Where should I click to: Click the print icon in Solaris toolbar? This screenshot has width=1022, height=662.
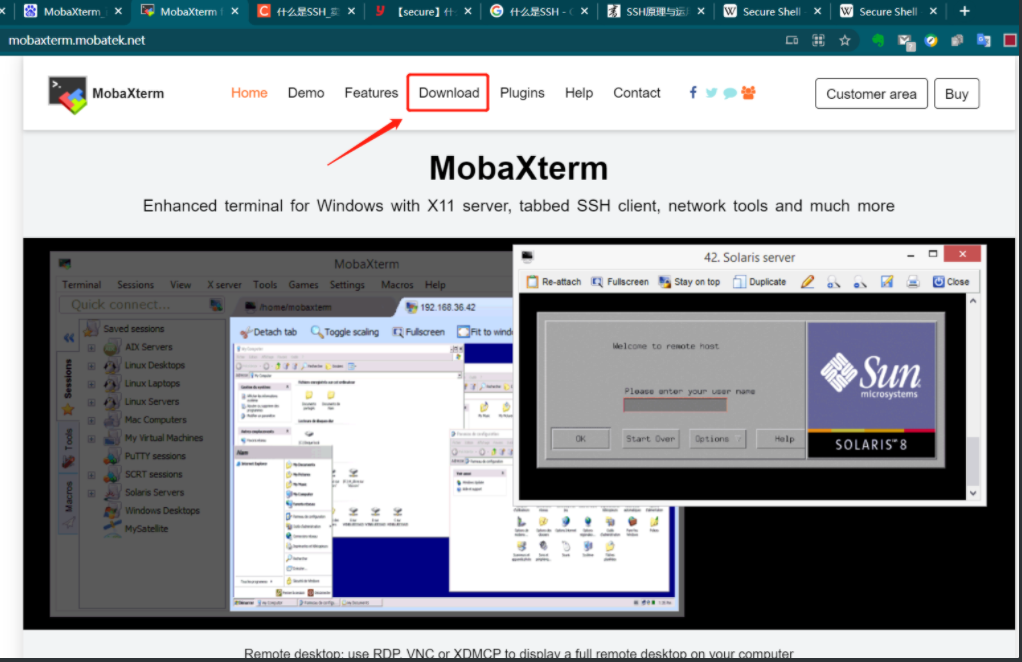pyautogui.click(x=910, y=281)
